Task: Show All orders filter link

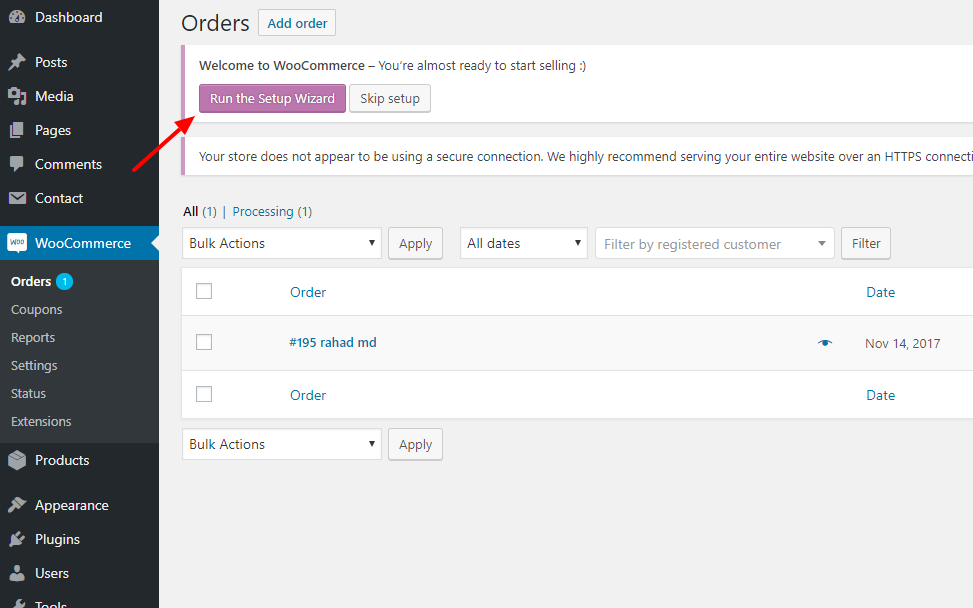Action: (x=191, y=212)
